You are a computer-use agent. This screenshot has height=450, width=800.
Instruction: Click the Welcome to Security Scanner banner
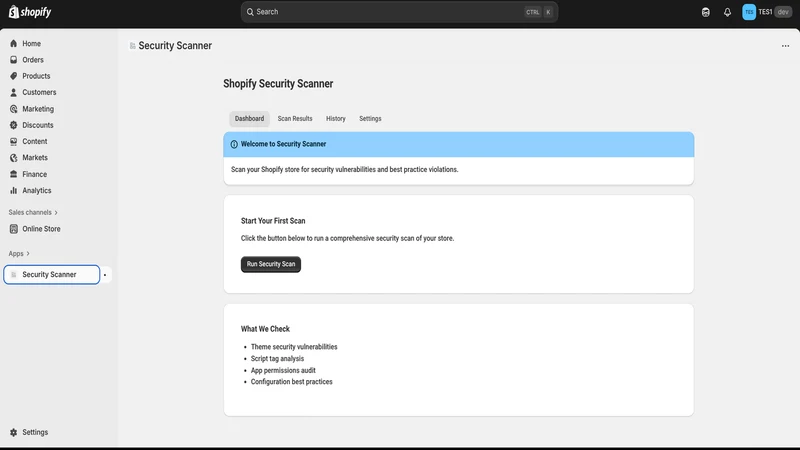459,144
